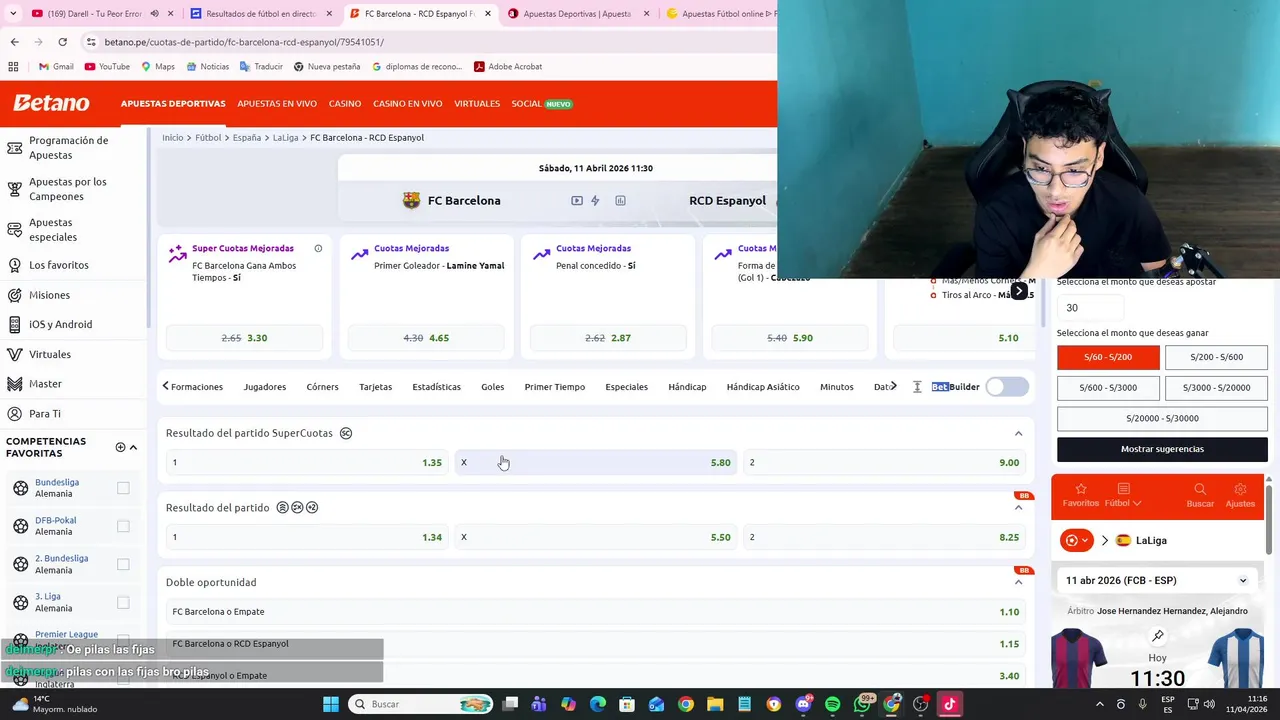The height and width of the screenshot is (720, 1280).
Task: Mute the YouTube Darell tab audio
Action: (154, 14)
